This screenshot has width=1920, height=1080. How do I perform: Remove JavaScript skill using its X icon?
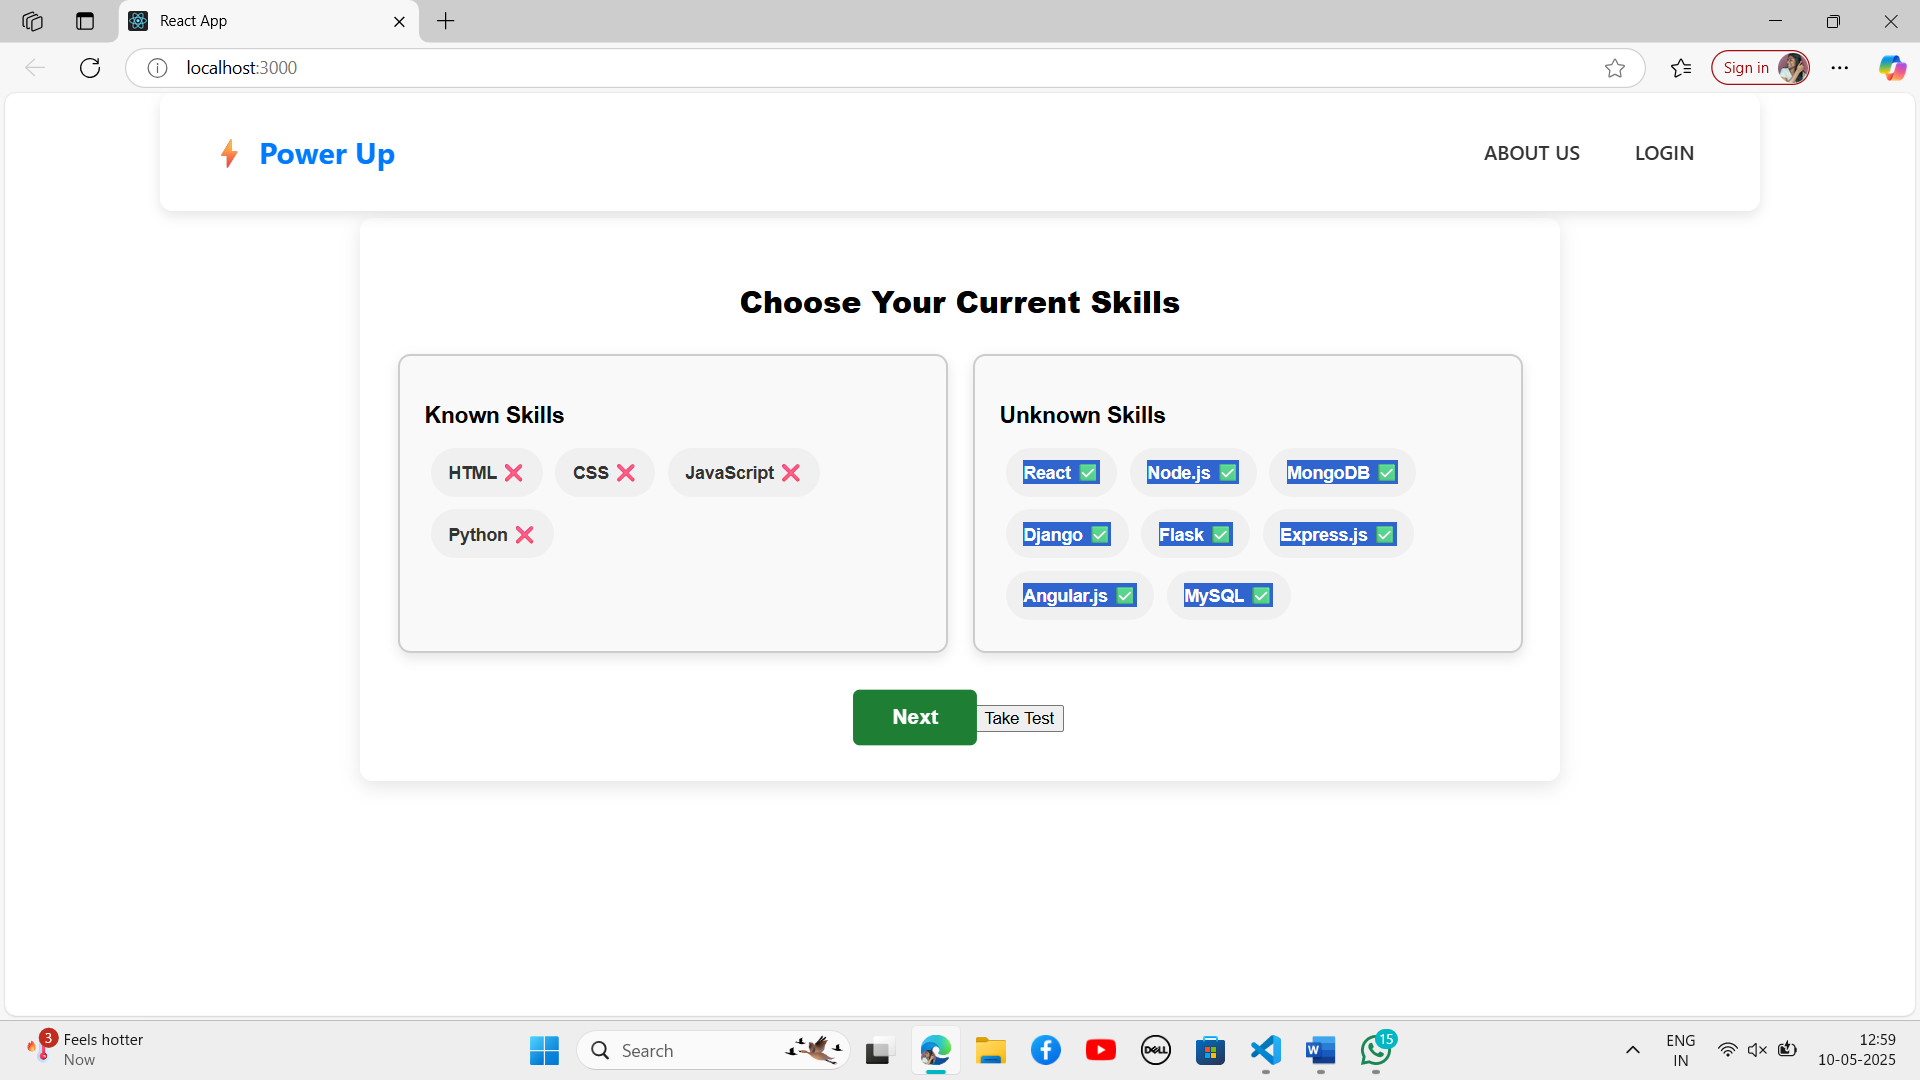(x=791, y=473)
